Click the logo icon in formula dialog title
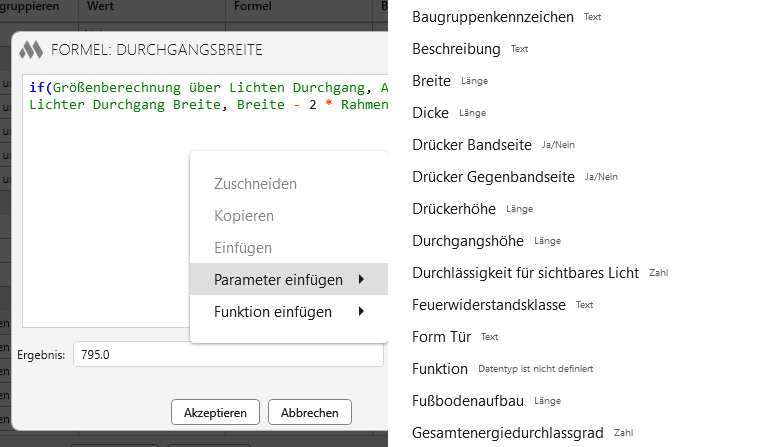 [x=31, y=49]
